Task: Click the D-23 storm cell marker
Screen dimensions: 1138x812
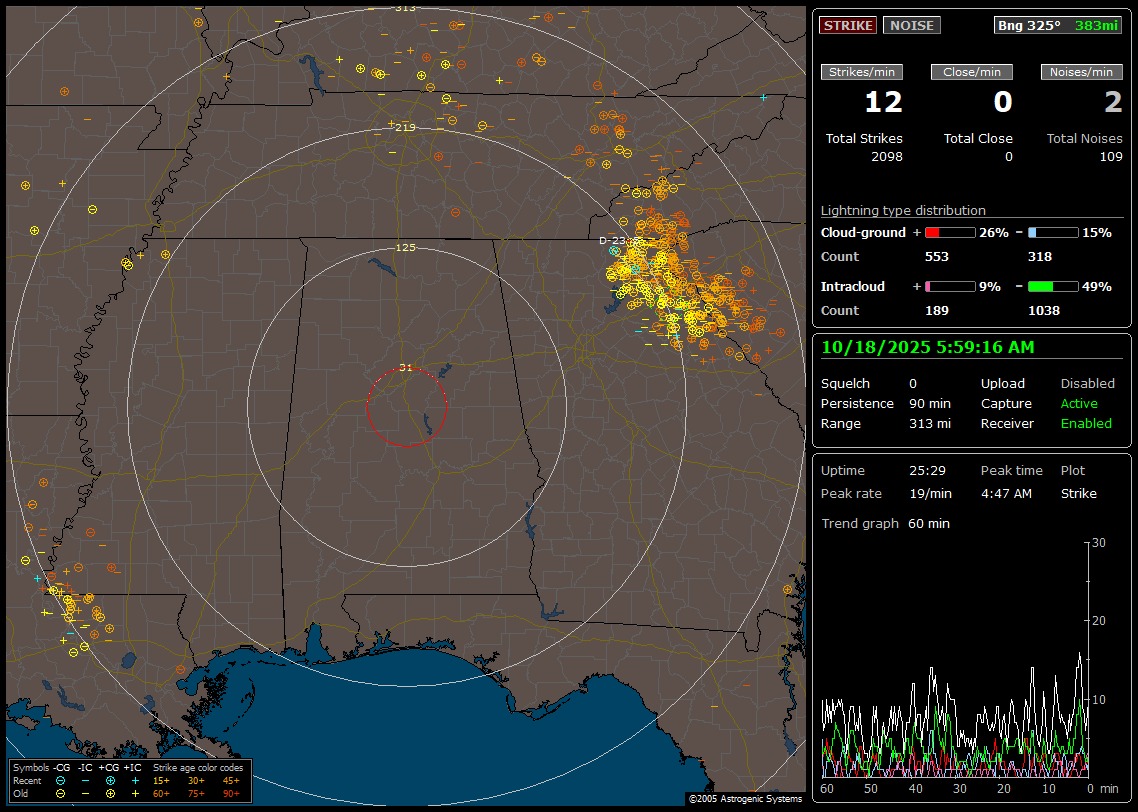Action: [x=613, y=241]
